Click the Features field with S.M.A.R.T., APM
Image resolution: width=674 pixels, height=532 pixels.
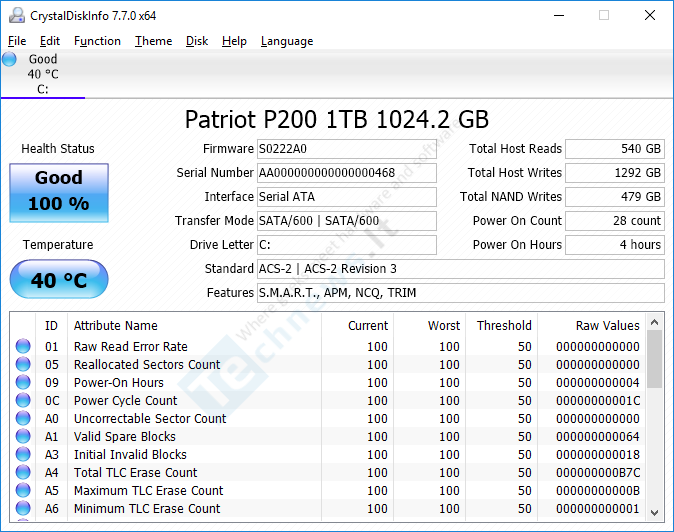[461, 293]
